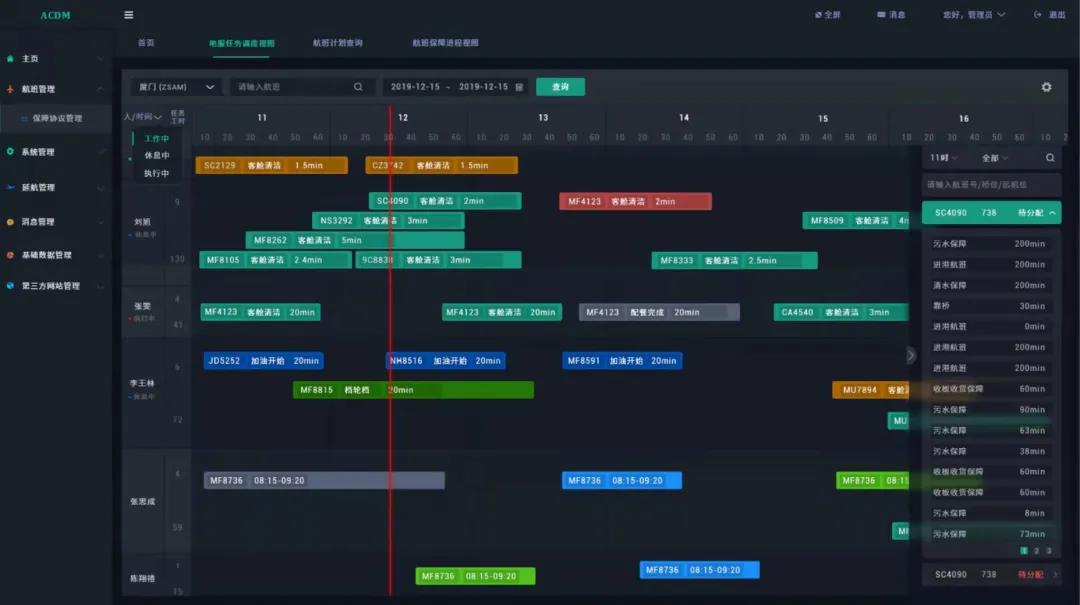Screen dimensions: 1080x605
Task: Open the 您好, 管理员 user dropdown
Action: [x=973, y=15]
